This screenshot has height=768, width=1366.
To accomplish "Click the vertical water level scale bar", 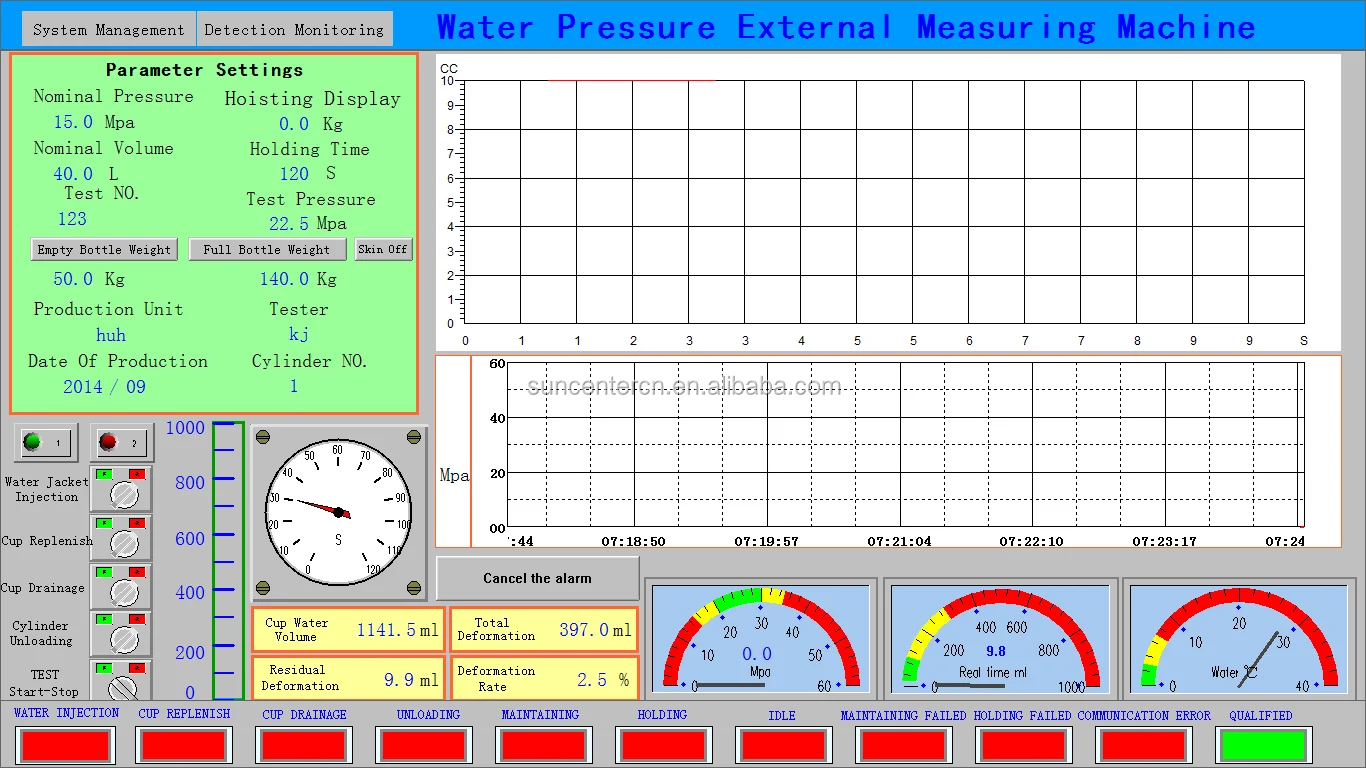I will 227,560.
